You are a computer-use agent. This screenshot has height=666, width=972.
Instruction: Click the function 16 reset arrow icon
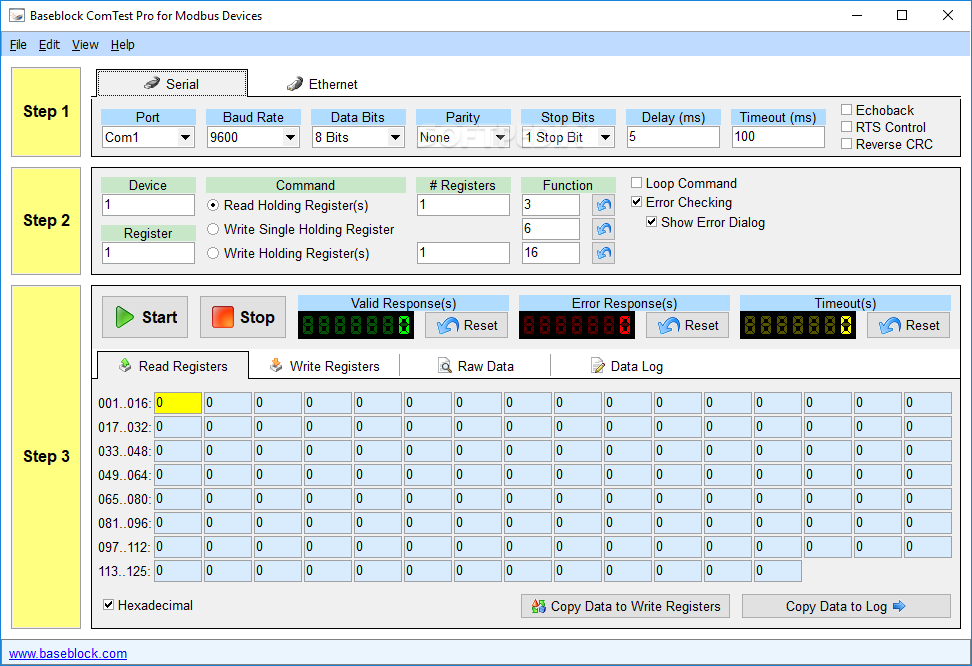(603, 253)
